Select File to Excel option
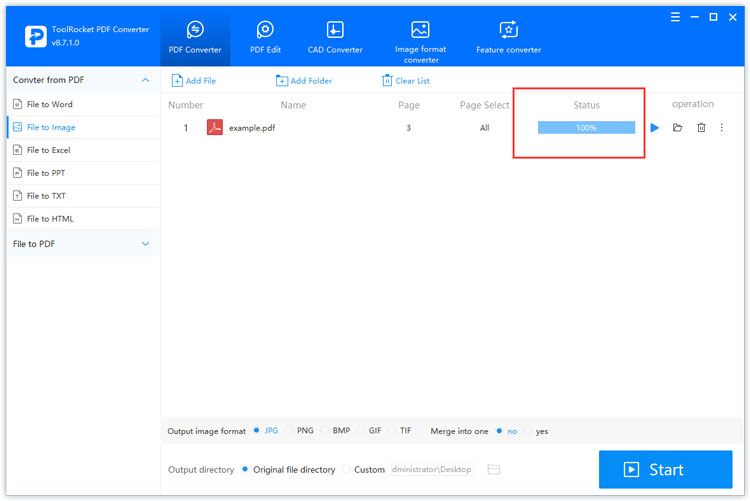Image resolution: width=750 pixels, height=501 pixels. click(x=84, y=150)
